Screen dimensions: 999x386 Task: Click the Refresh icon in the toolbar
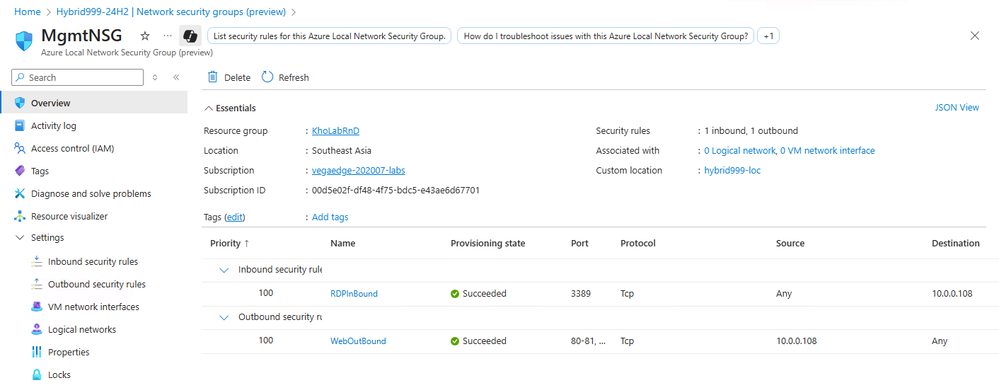[x=268, y=77]
